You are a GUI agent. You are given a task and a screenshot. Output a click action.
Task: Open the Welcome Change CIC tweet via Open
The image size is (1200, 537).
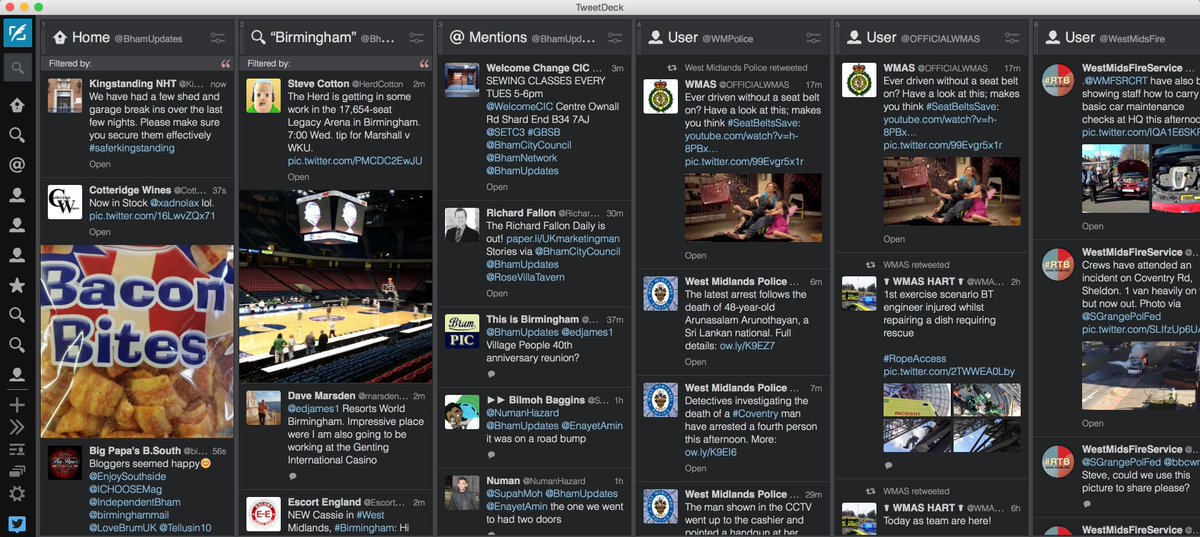(497, 187)
